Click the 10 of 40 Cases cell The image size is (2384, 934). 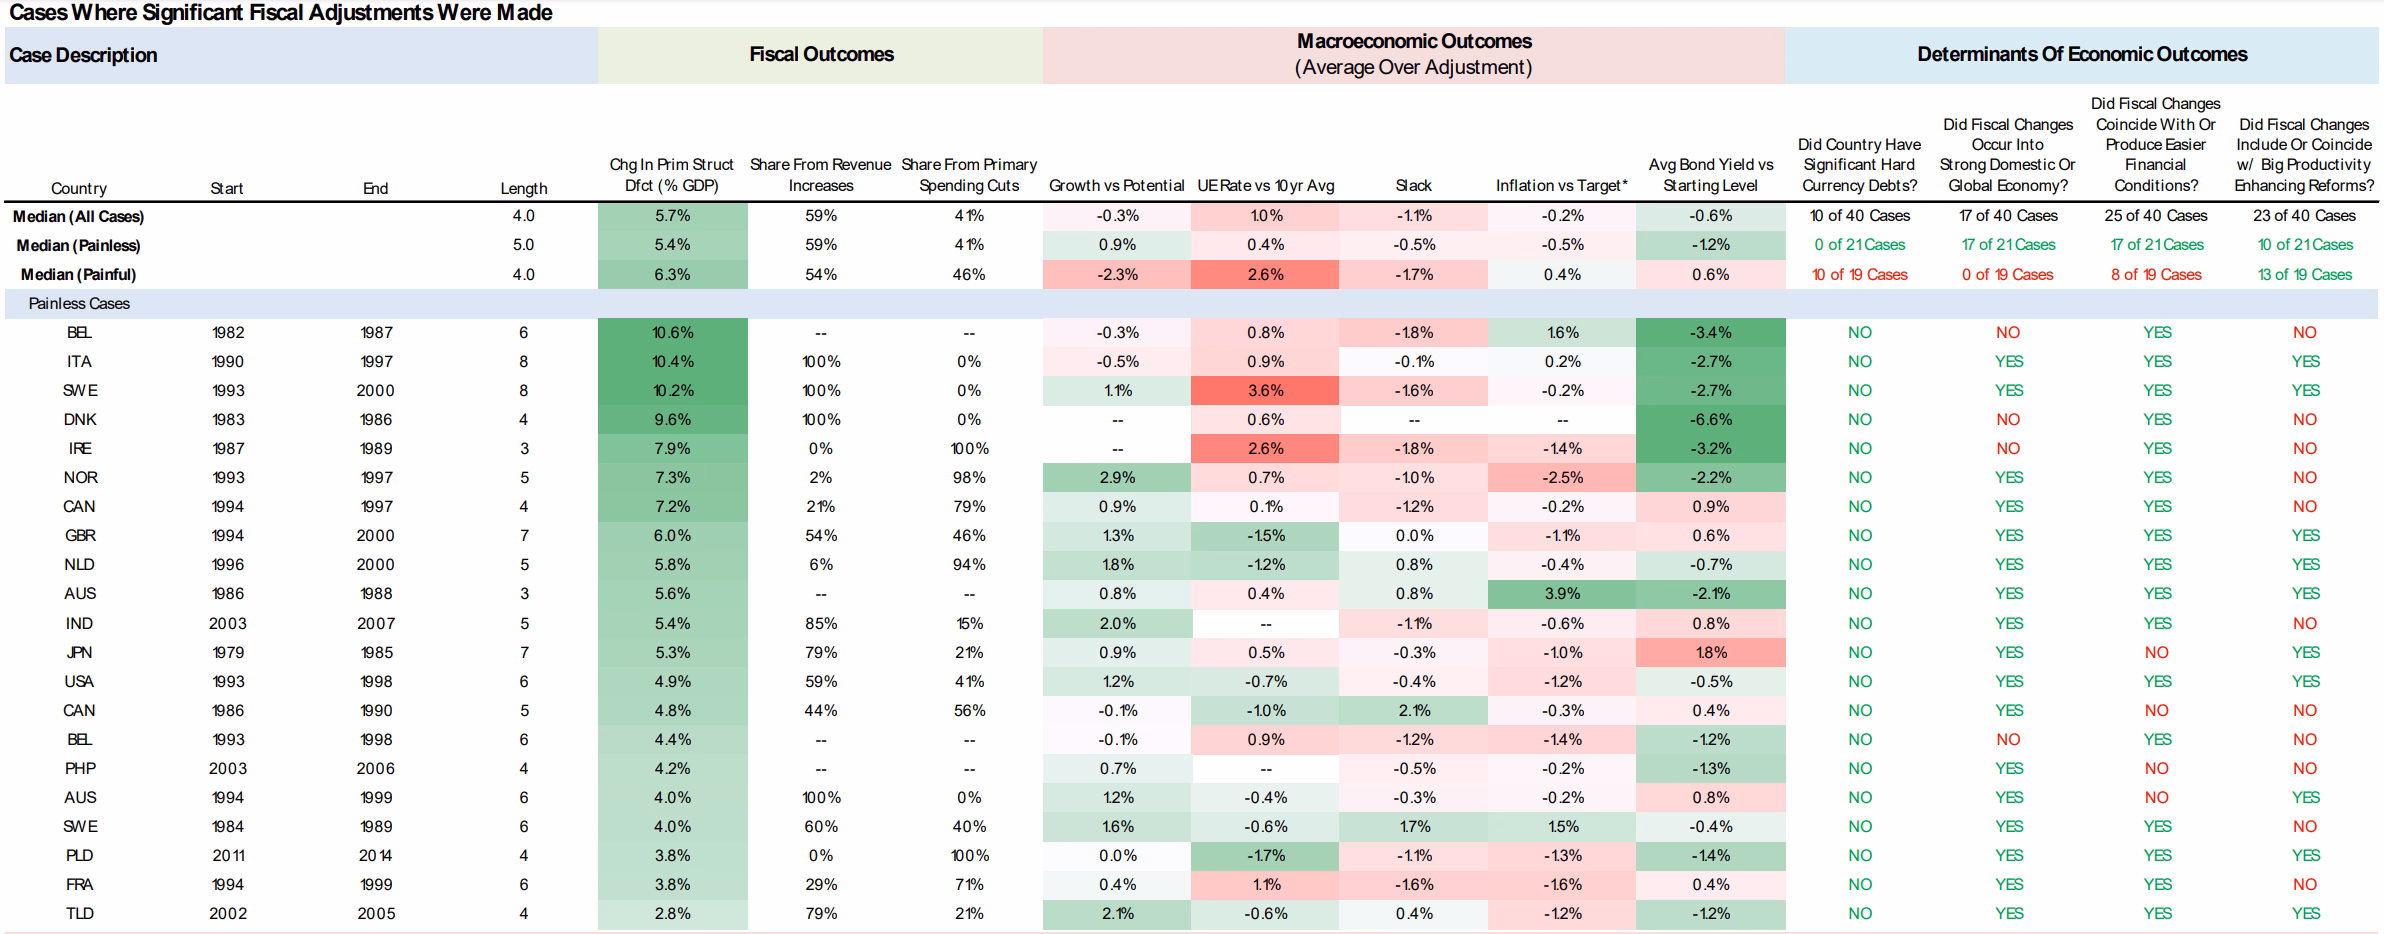[1859, 216]
